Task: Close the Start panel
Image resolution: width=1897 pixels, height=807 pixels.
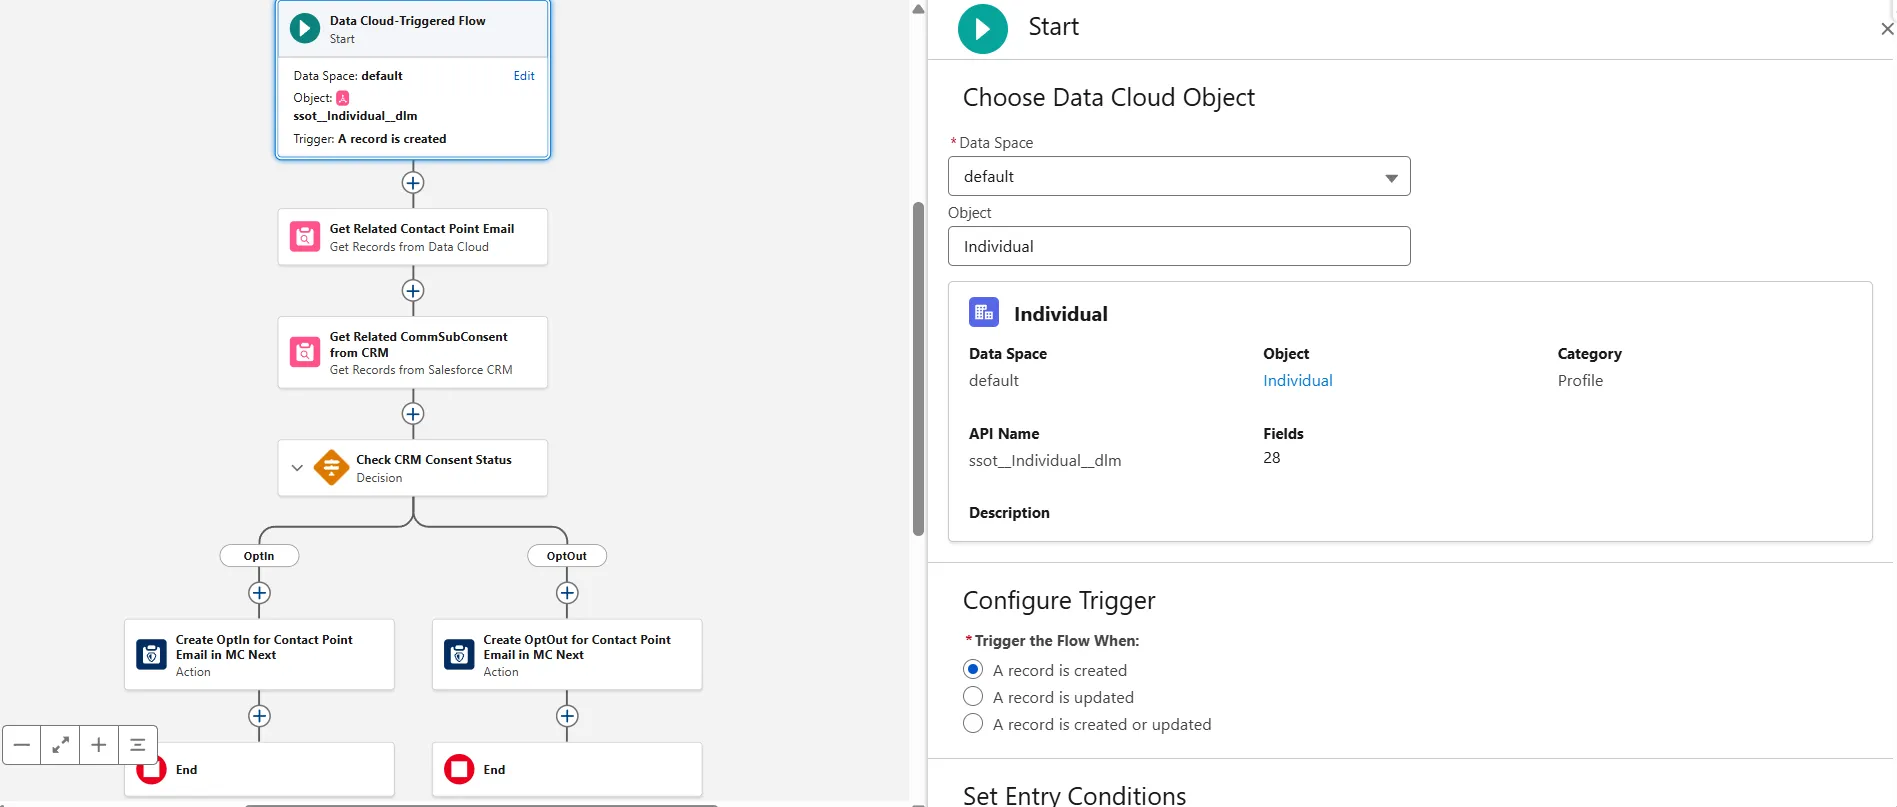Action: tap(1887, 29)
